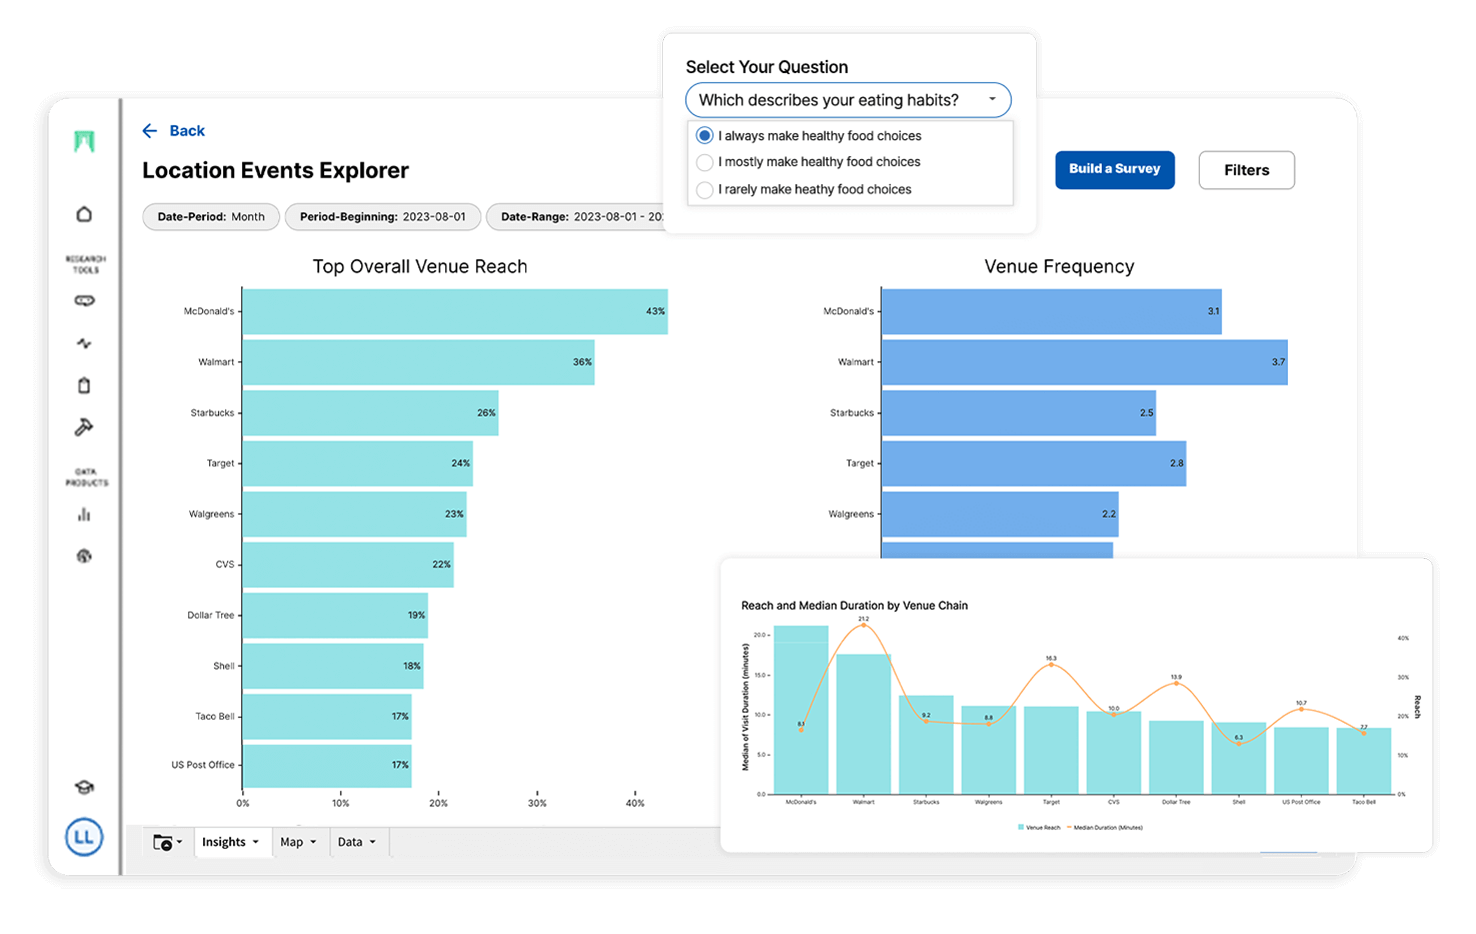
Task: Click the McDonald's bar in combined chart
Action: (x=801, y=710)
